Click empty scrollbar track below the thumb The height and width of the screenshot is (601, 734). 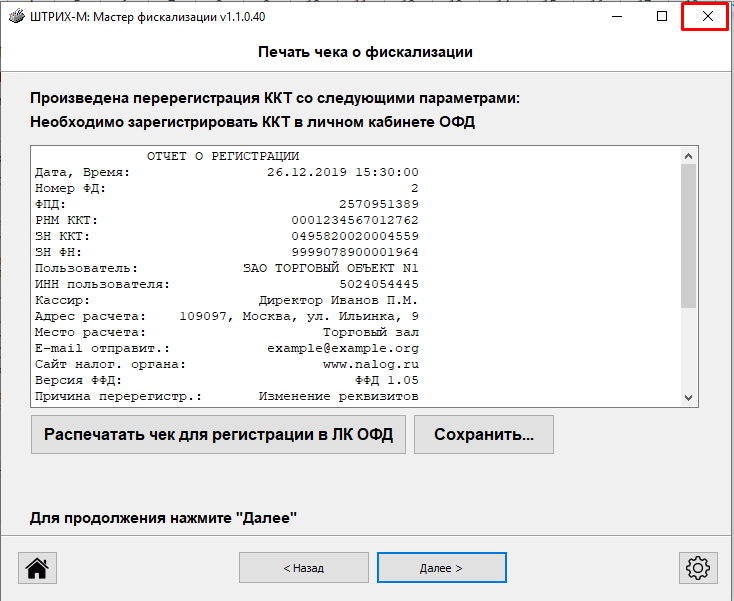pos(688,350)
